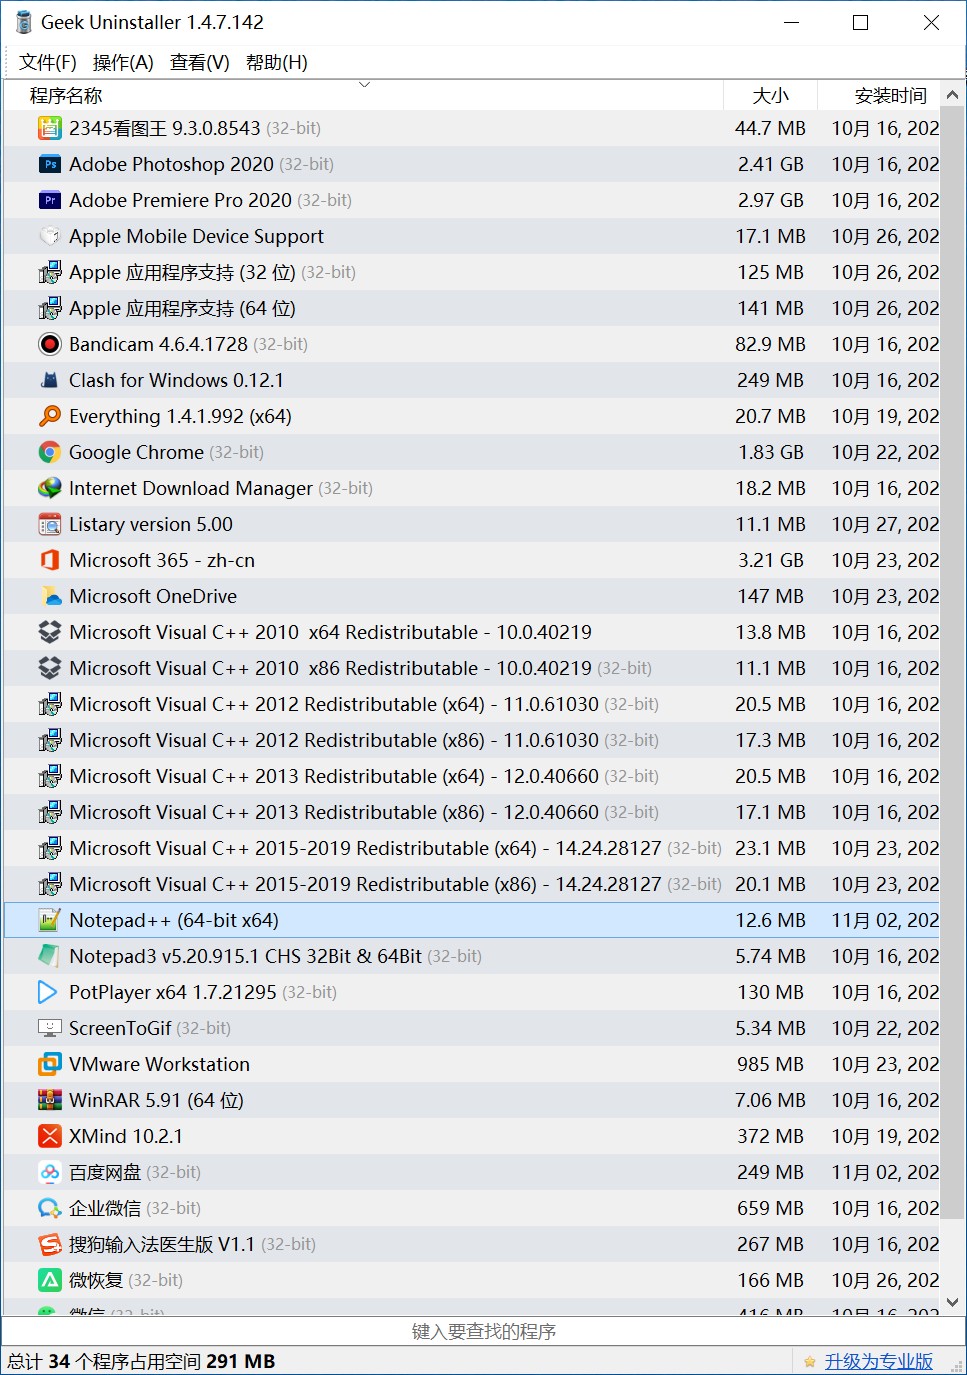Click the 升级为专业版 upgrade link
The image size is (967, 1375).
(879, 1361)
